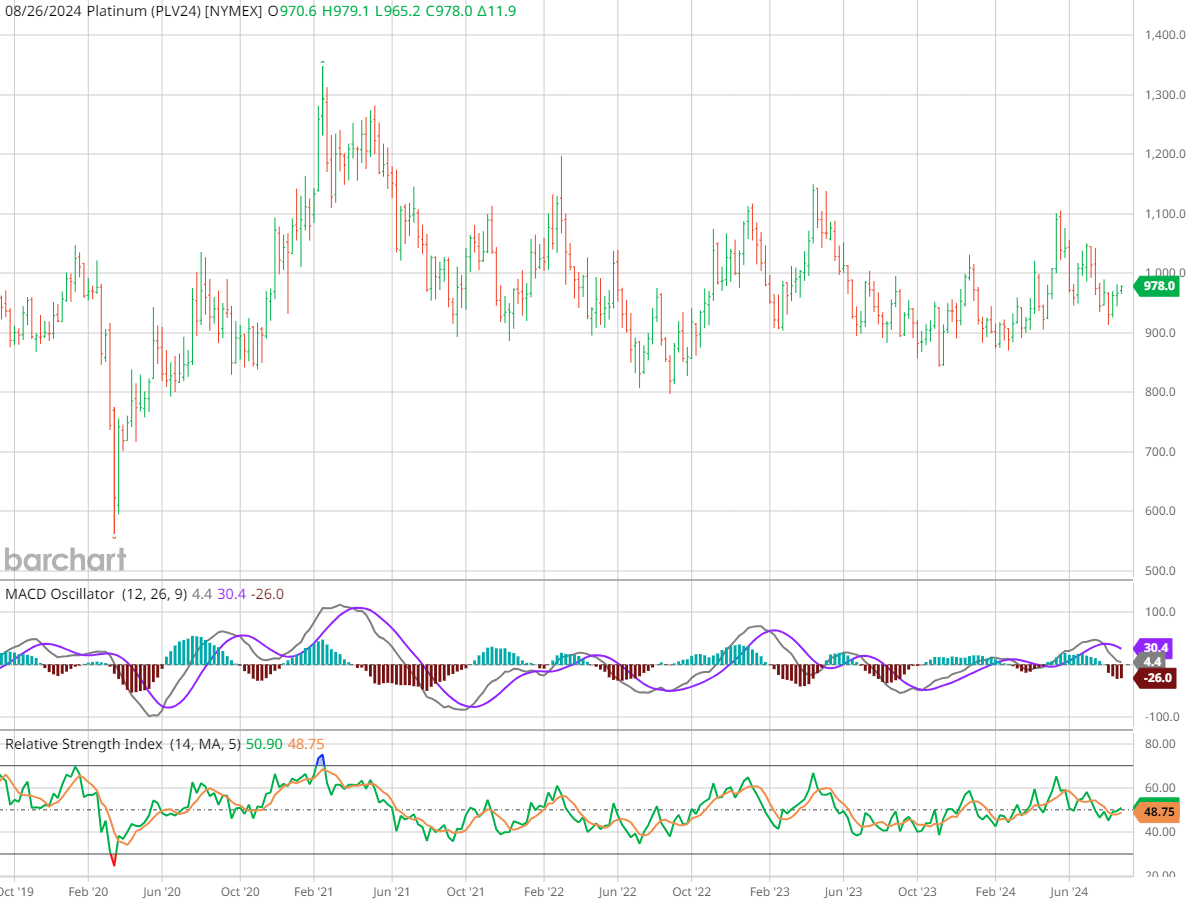Click the 08/26/2024 date in header
Image resolution: width=1190 pixels, height=905 pixels.
click(x=43, y=11)
